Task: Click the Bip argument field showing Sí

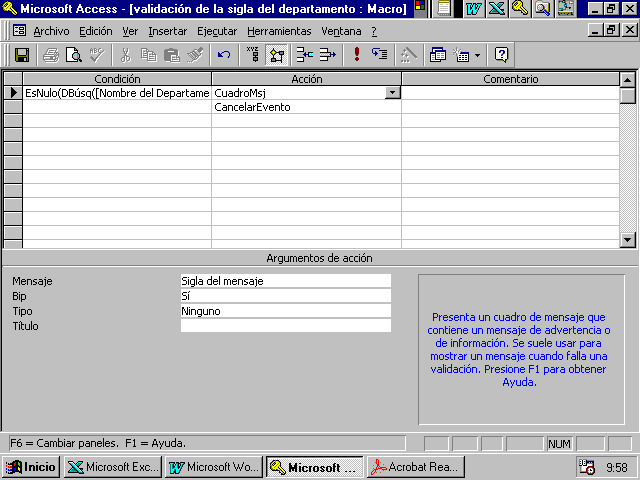Action: [286, 296]
